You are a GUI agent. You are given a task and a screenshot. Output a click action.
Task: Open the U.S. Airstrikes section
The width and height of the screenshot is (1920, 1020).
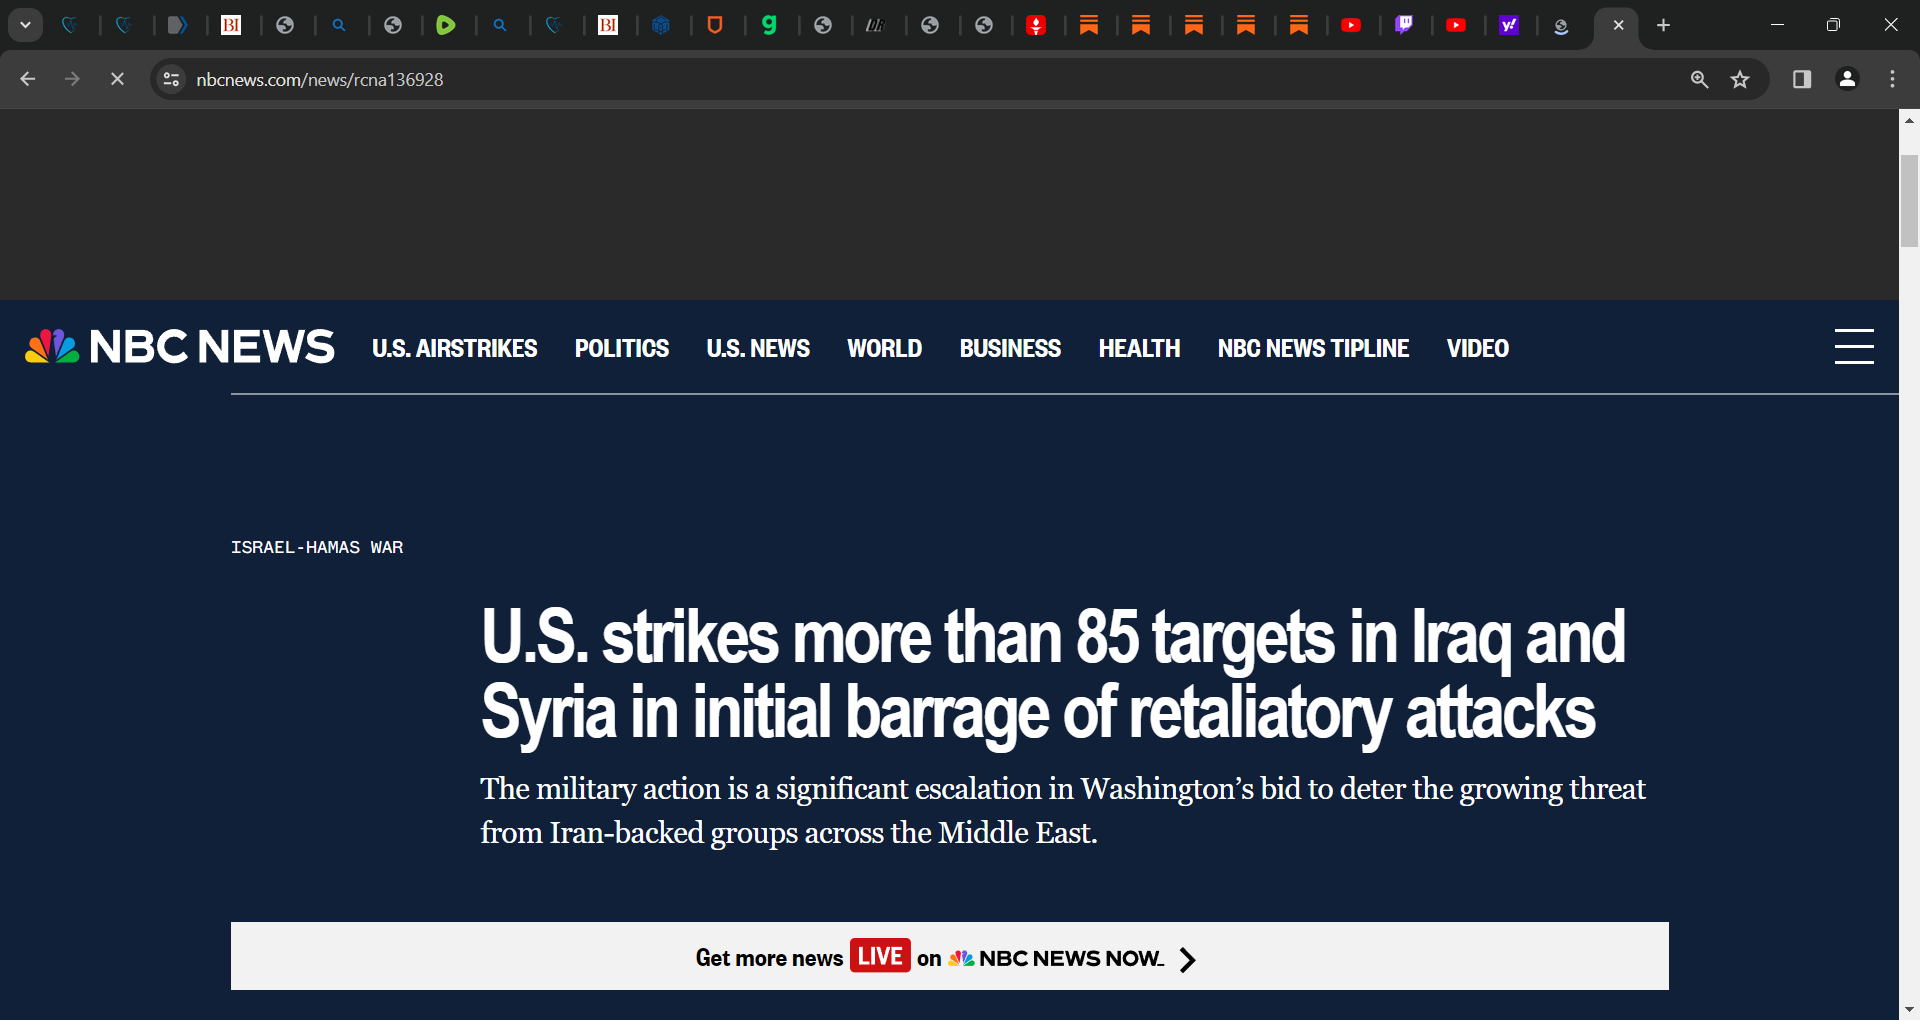[x=455, y=348]
